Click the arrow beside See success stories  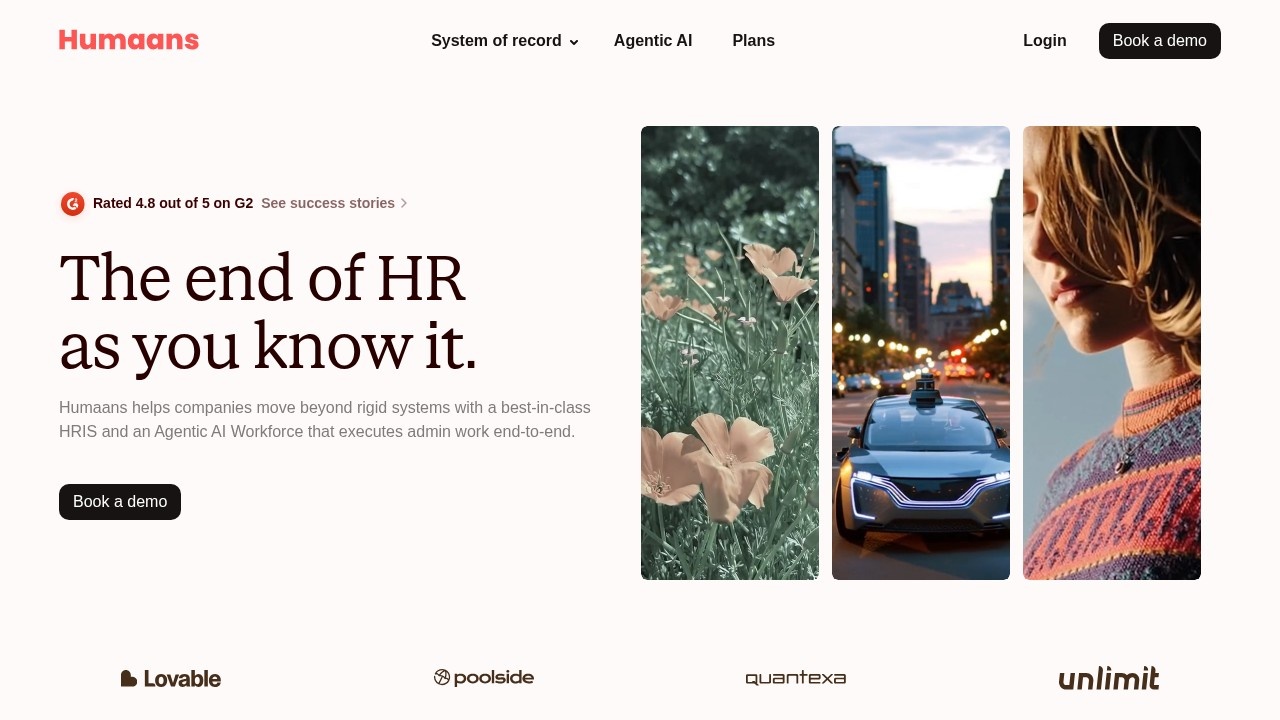(404, 203)
